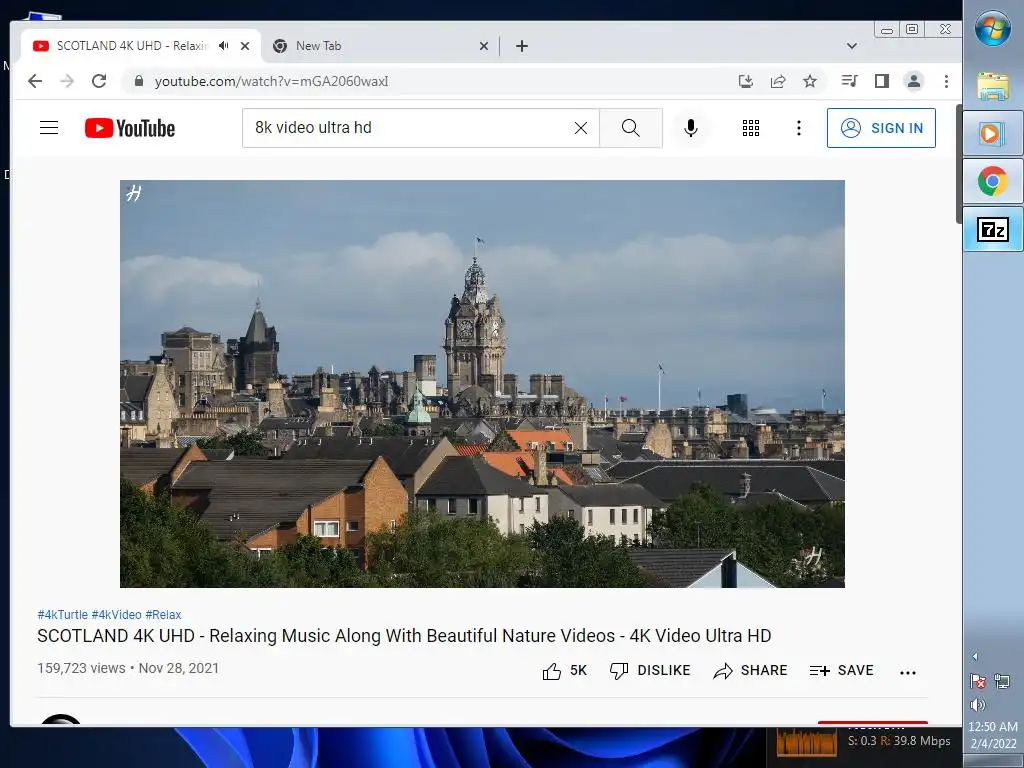The height and width of the screenshot is (768, 1024).
Task: Open the network tray icon
Action: [x=1002, y=682]
